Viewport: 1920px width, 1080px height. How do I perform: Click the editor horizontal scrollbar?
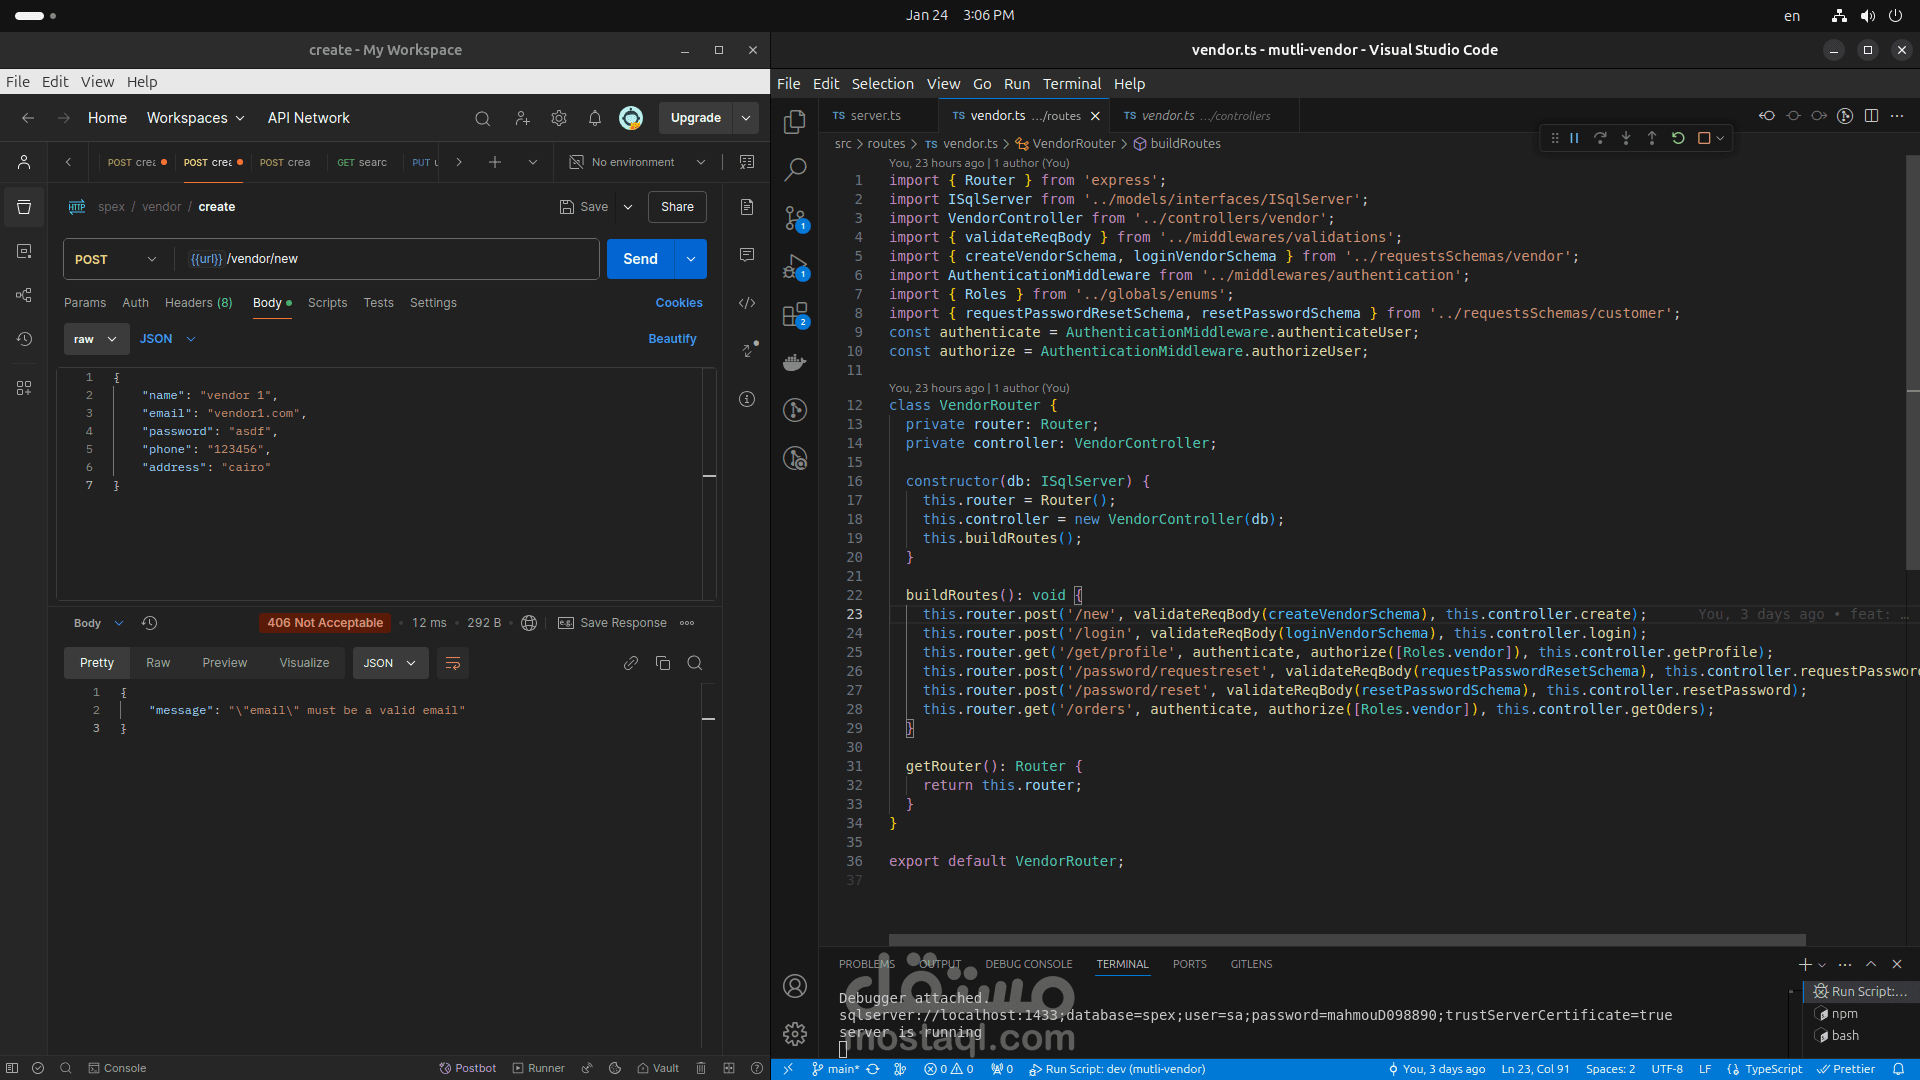[1346, 940]
